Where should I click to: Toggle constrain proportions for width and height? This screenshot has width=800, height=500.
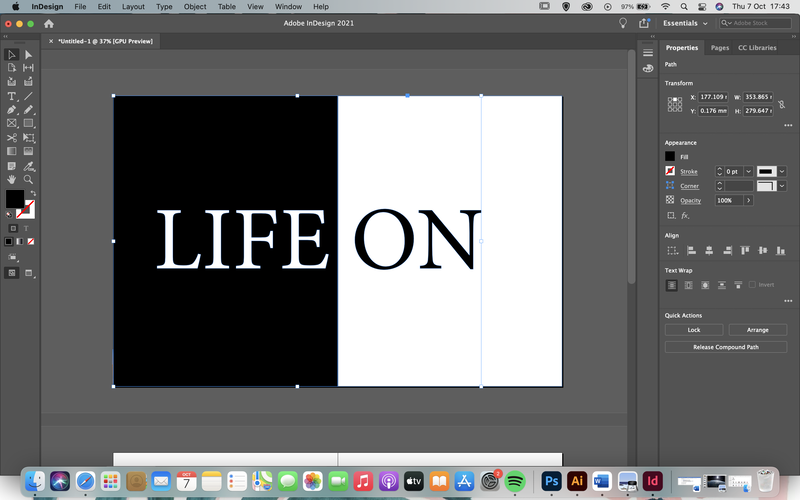pyautogui.click(x=782, y=104)
